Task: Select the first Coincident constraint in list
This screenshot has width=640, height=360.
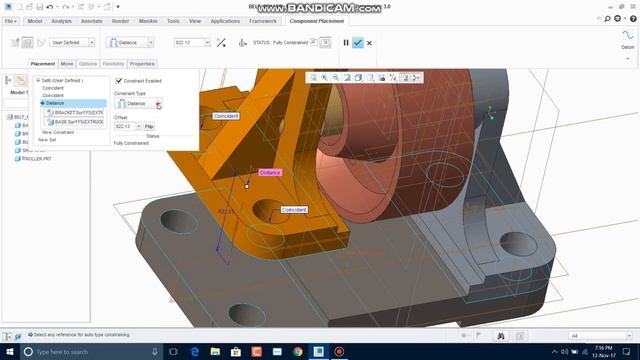Action: tap(53, 88)
